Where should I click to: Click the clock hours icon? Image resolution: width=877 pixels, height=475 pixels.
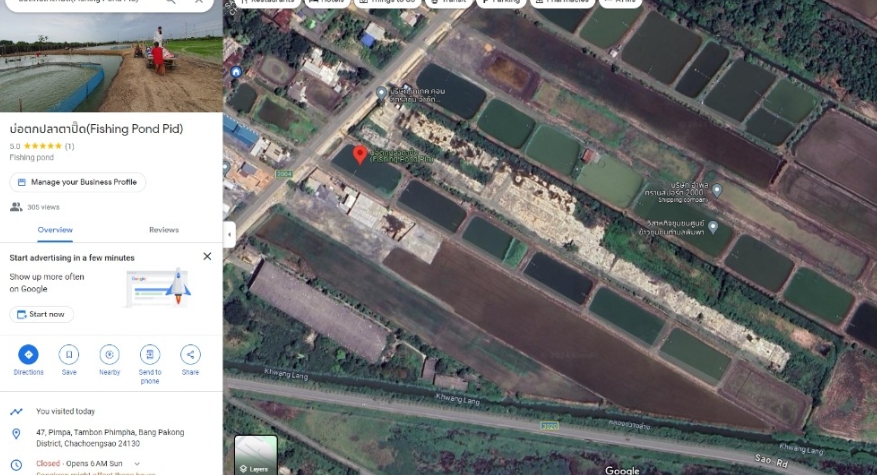point(16,464)
